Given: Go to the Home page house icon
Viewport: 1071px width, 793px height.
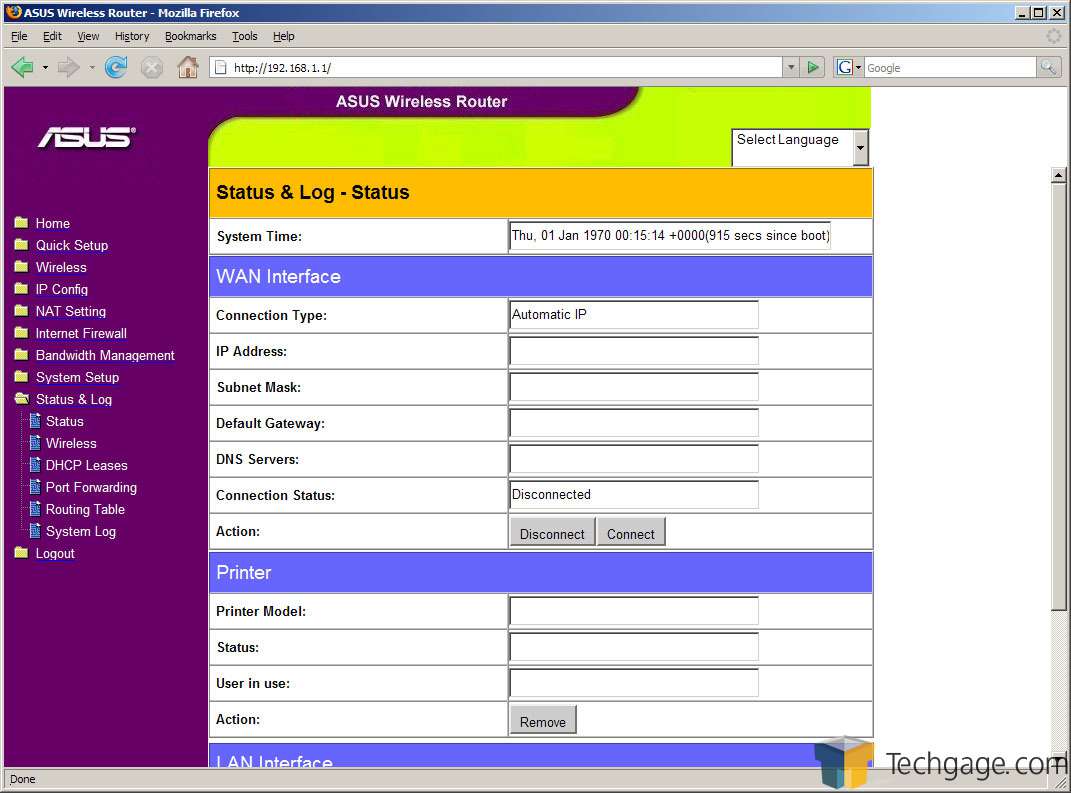Looking at the screenshot, I should 188,67.
